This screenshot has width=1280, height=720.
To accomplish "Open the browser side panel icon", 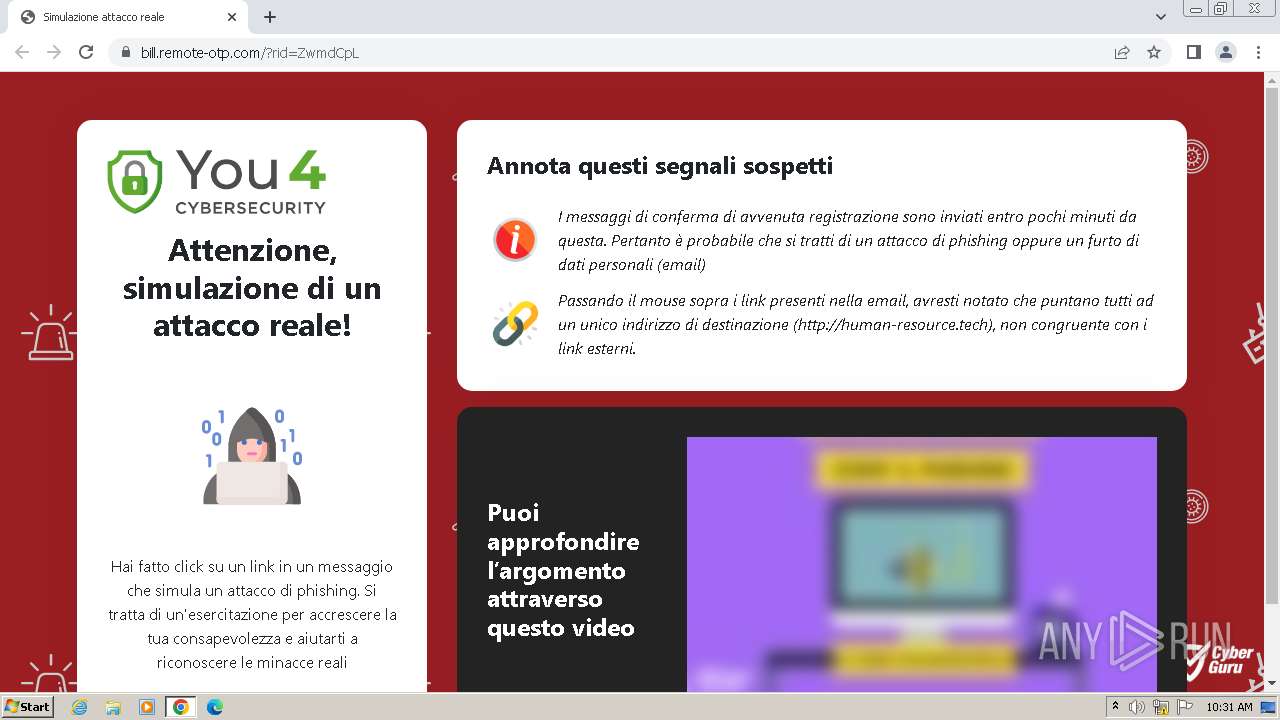I will tap(1193, 52).
